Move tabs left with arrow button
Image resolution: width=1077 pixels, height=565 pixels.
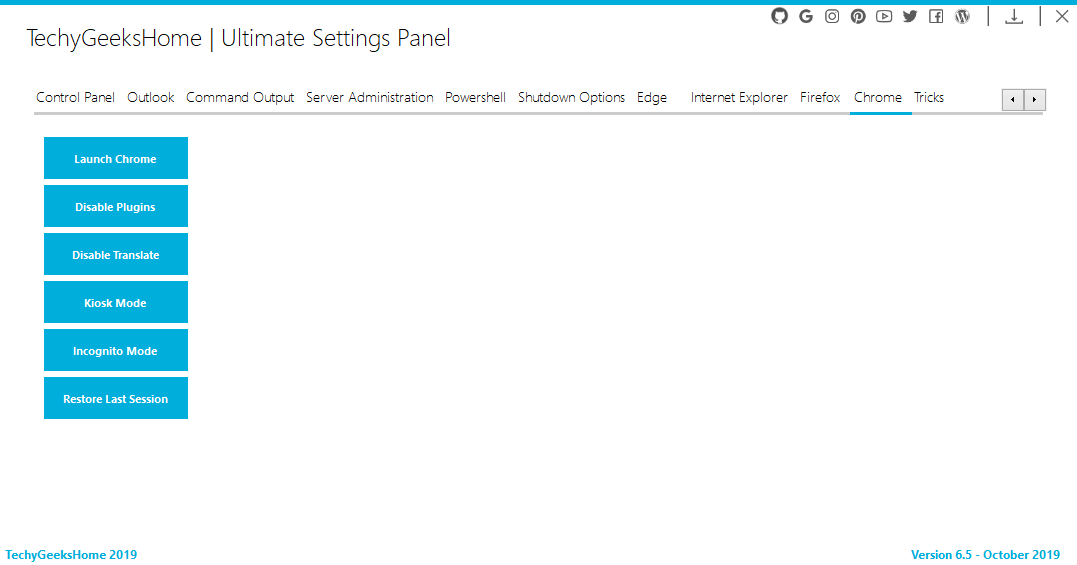coord(1013,100)
